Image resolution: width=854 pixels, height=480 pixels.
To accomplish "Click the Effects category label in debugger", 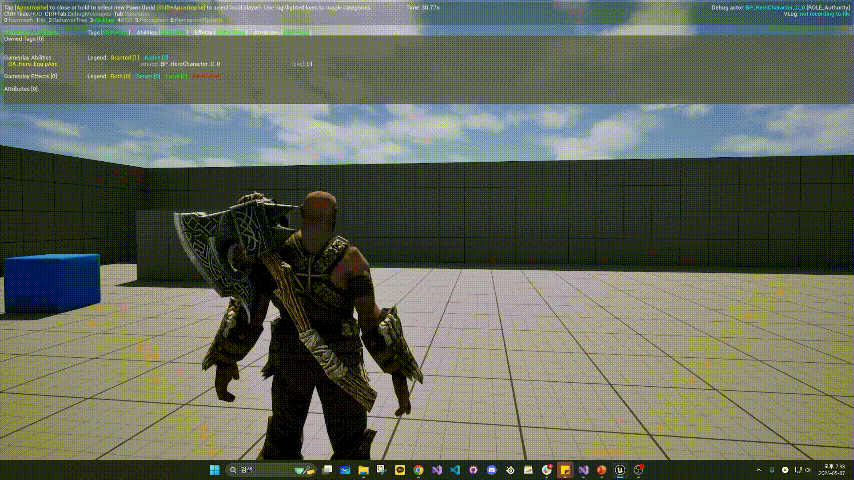I will click(203, 33).
